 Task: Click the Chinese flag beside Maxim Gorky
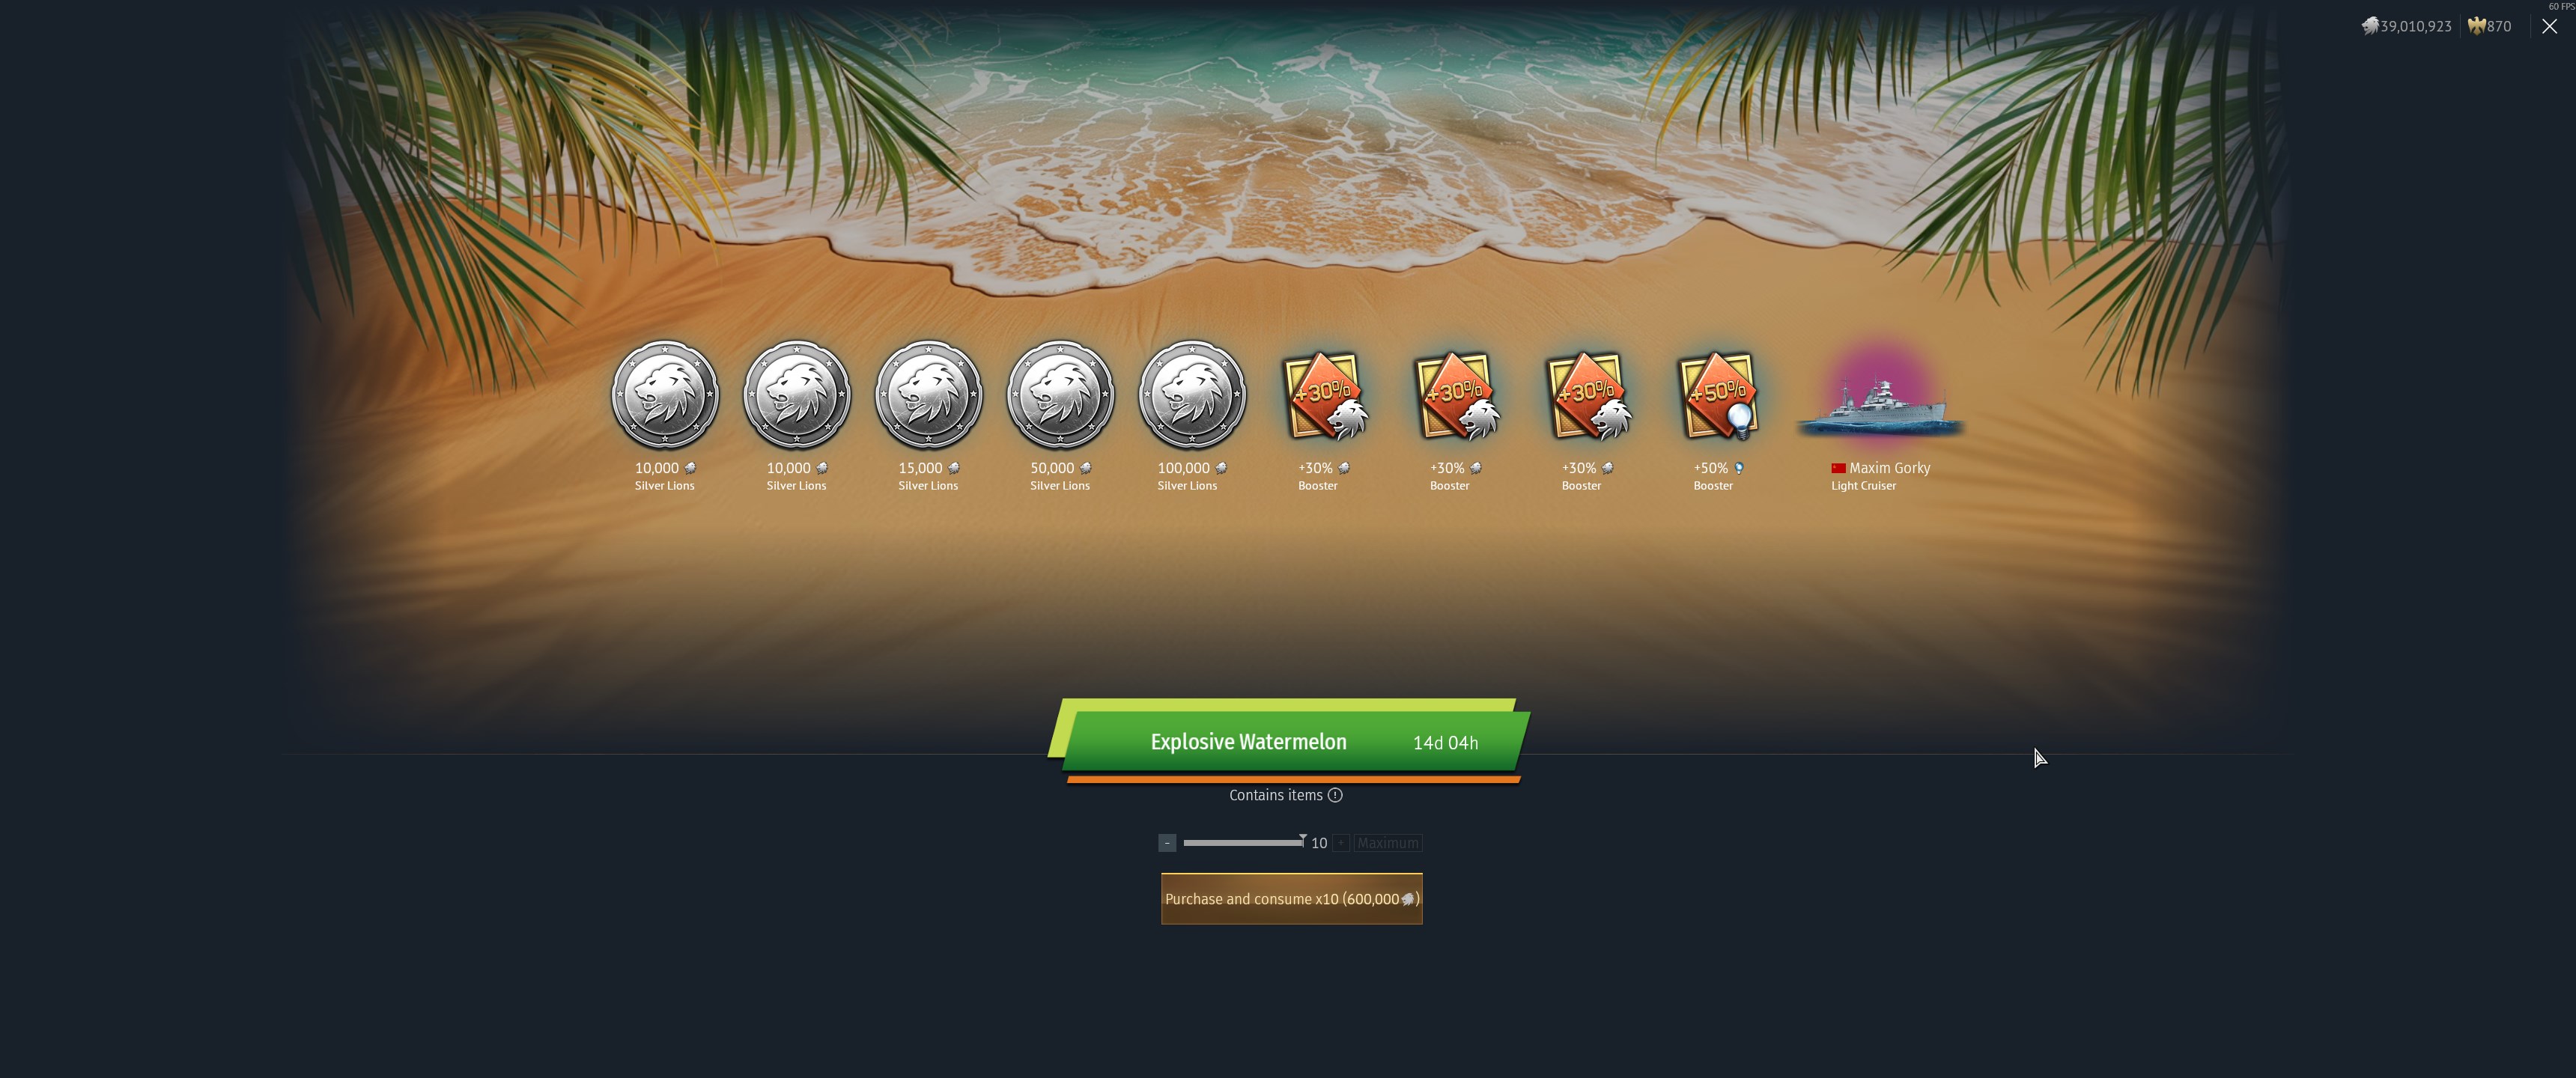pos(1838,468)
